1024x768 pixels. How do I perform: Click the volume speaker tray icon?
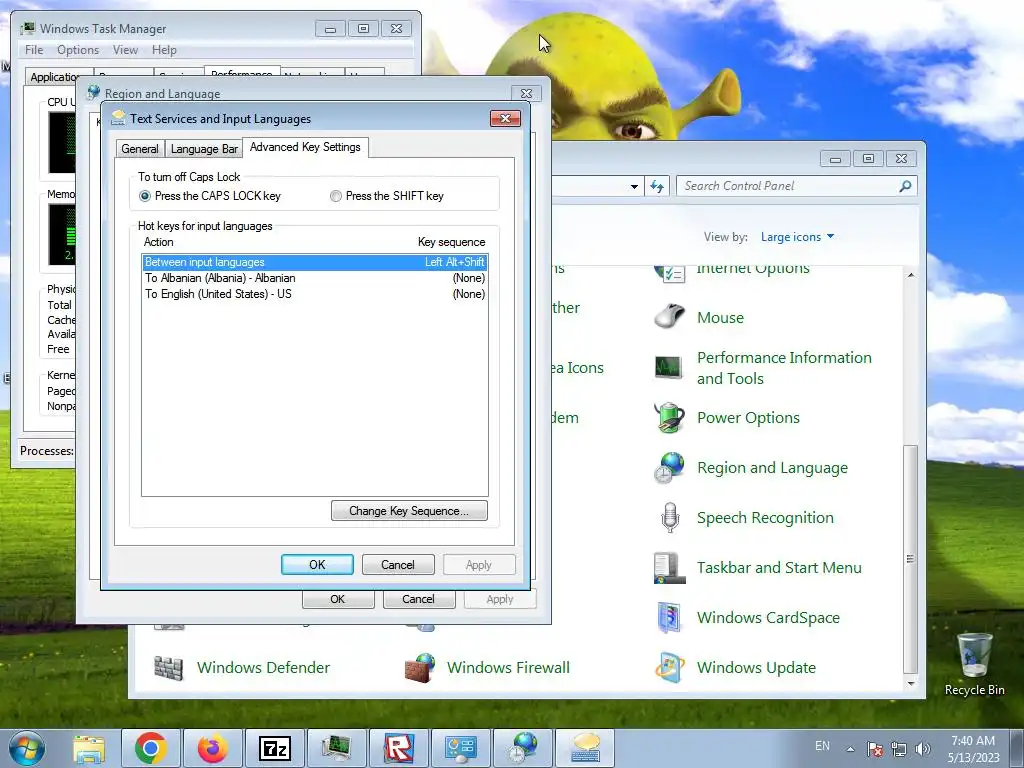pos(923,749)
